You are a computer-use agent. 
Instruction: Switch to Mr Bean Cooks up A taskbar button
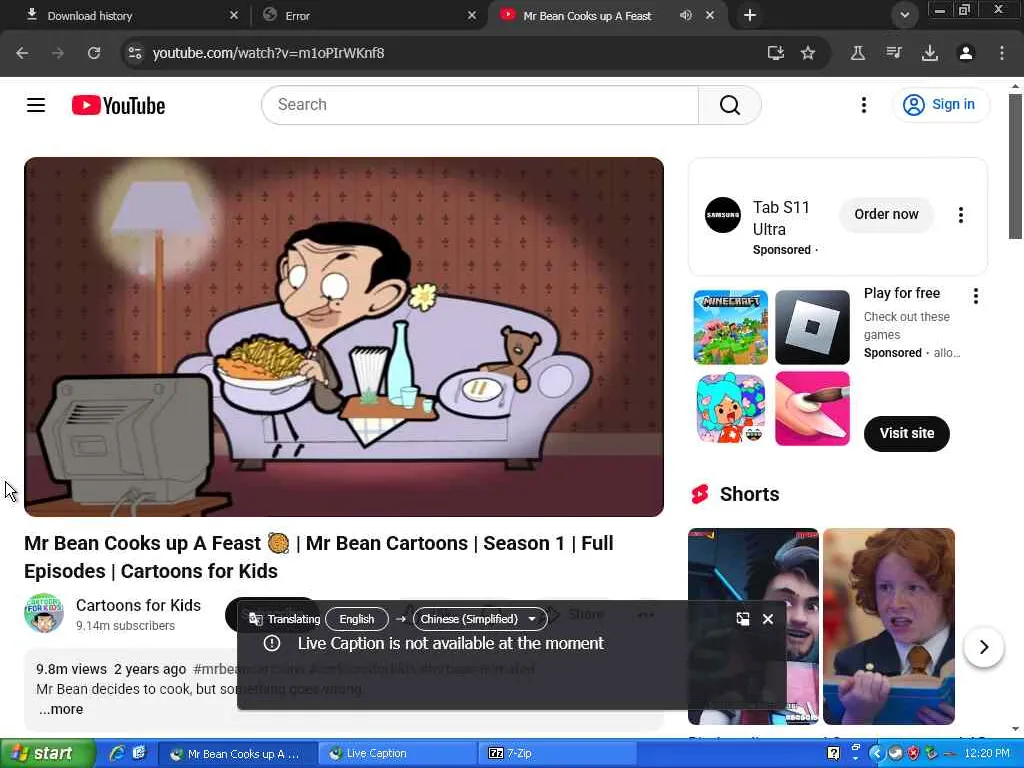238,754
